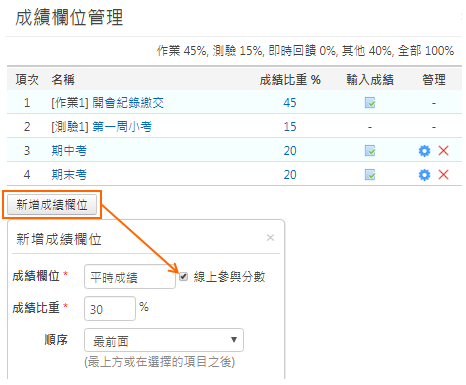Open the 期末考 link
Screen dimensions: 466x385
click(69, 175)
